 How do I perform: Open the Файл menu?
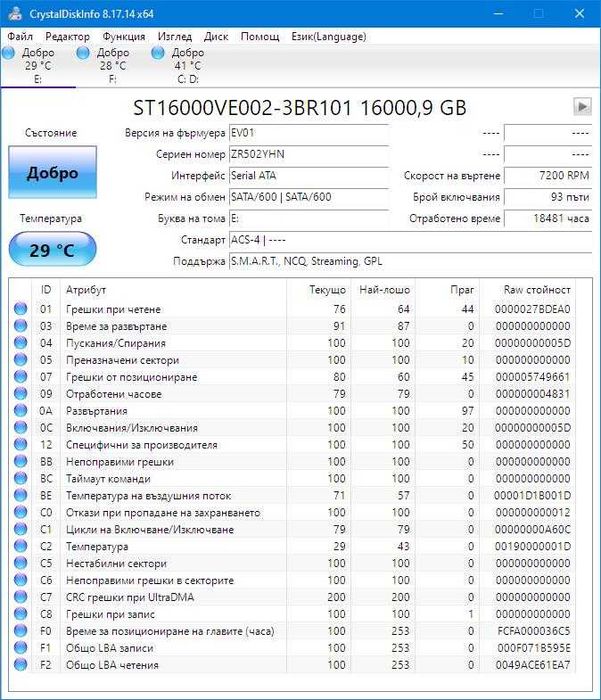pos(20,37)
